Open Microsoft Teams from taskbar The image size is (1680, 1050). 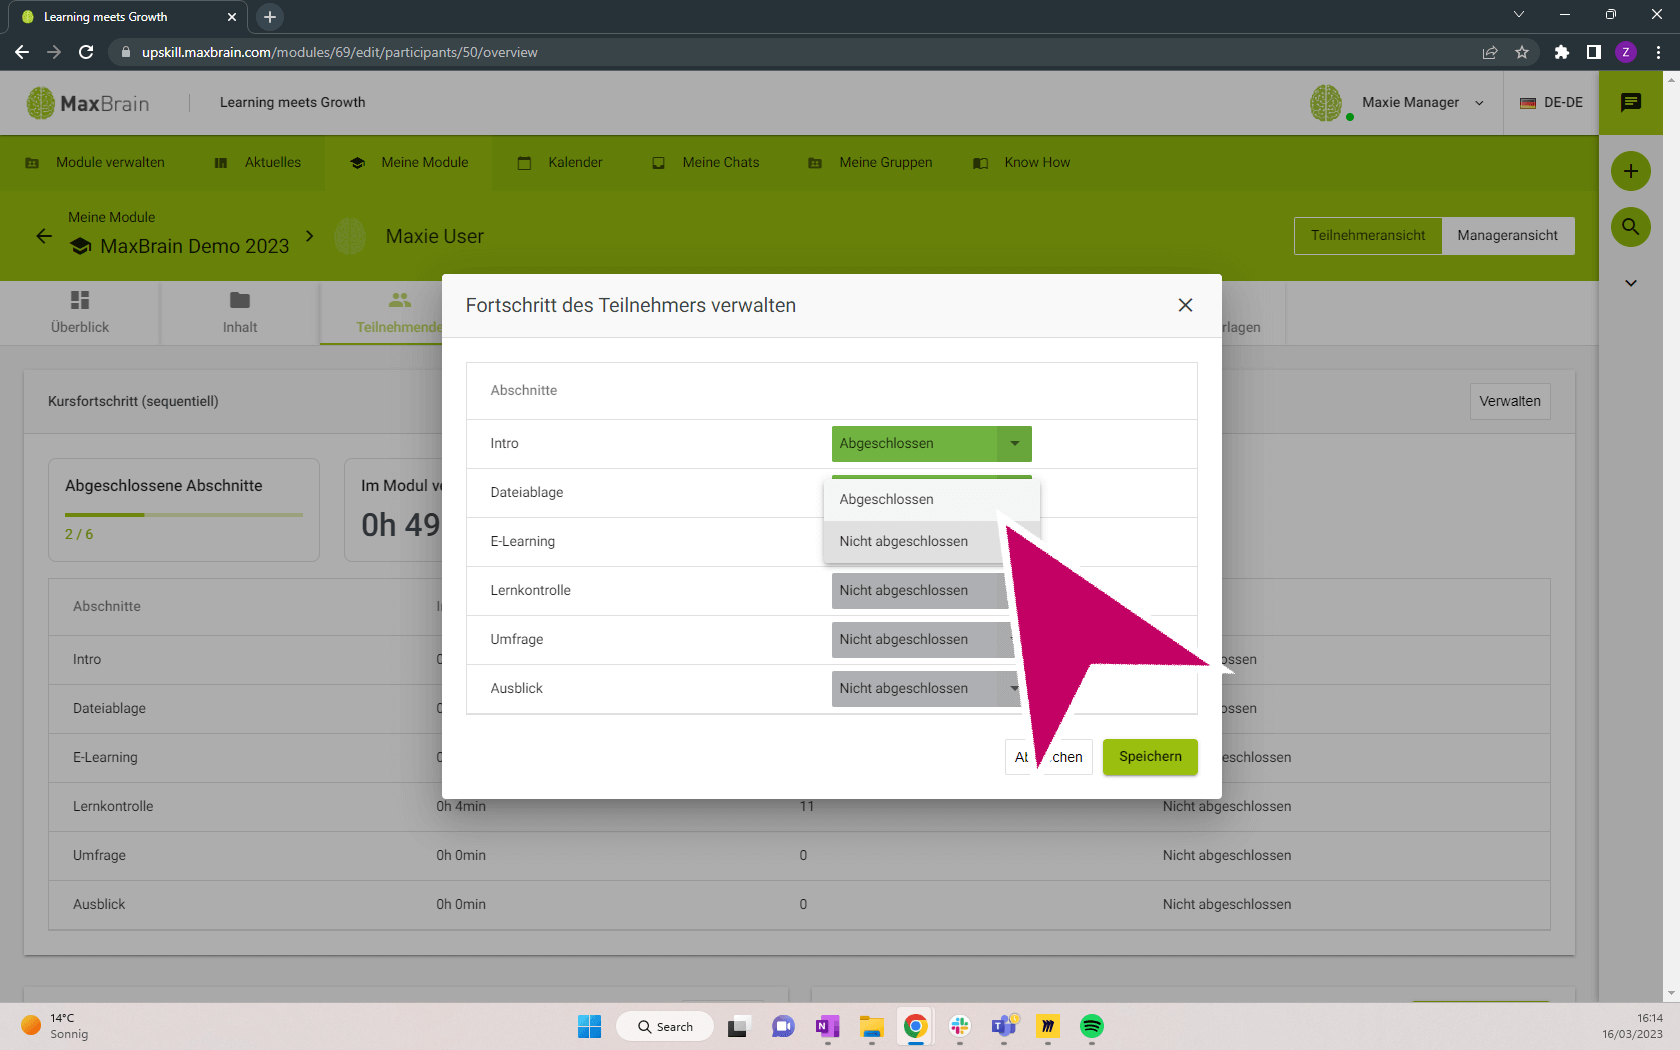pos(1004,1026)
